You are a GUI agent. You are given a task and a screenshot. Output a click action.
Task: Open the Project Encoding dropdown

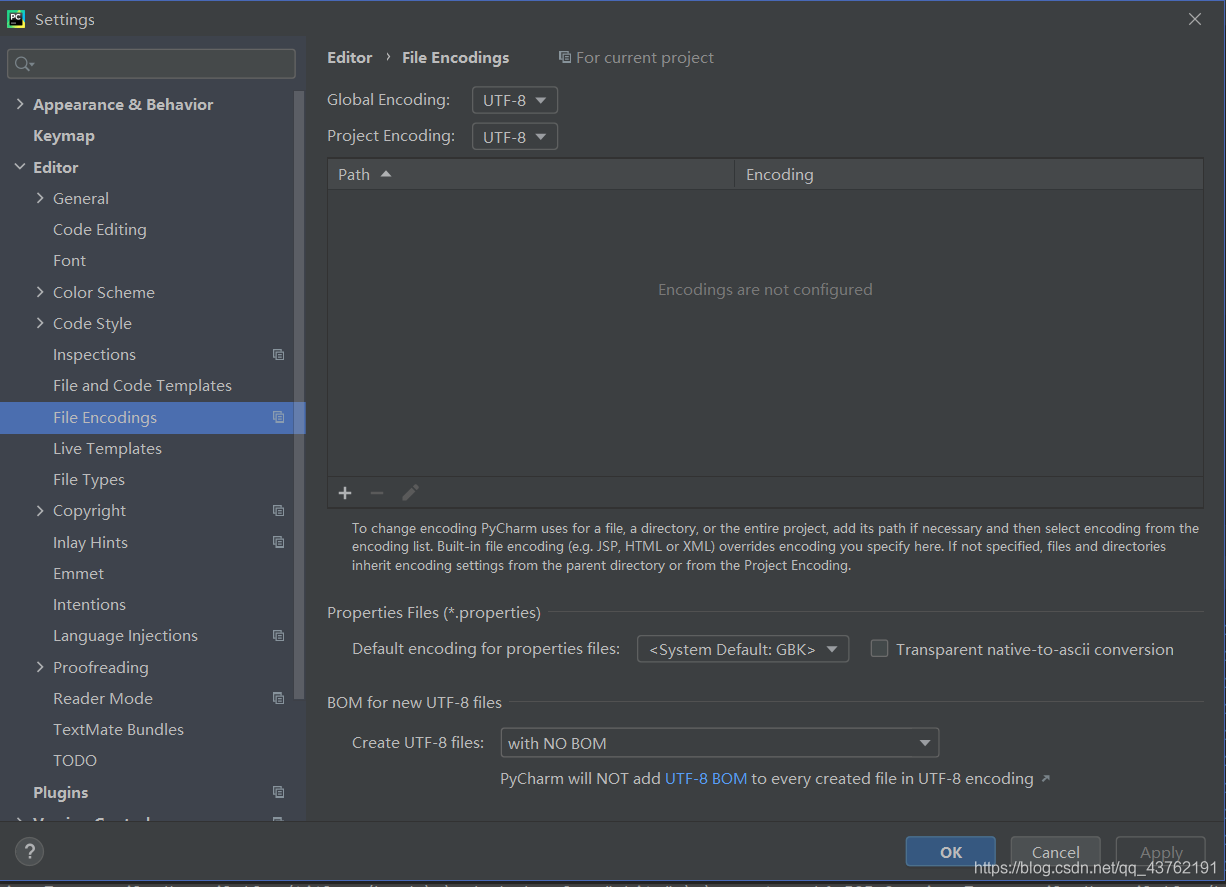(515, 136)
